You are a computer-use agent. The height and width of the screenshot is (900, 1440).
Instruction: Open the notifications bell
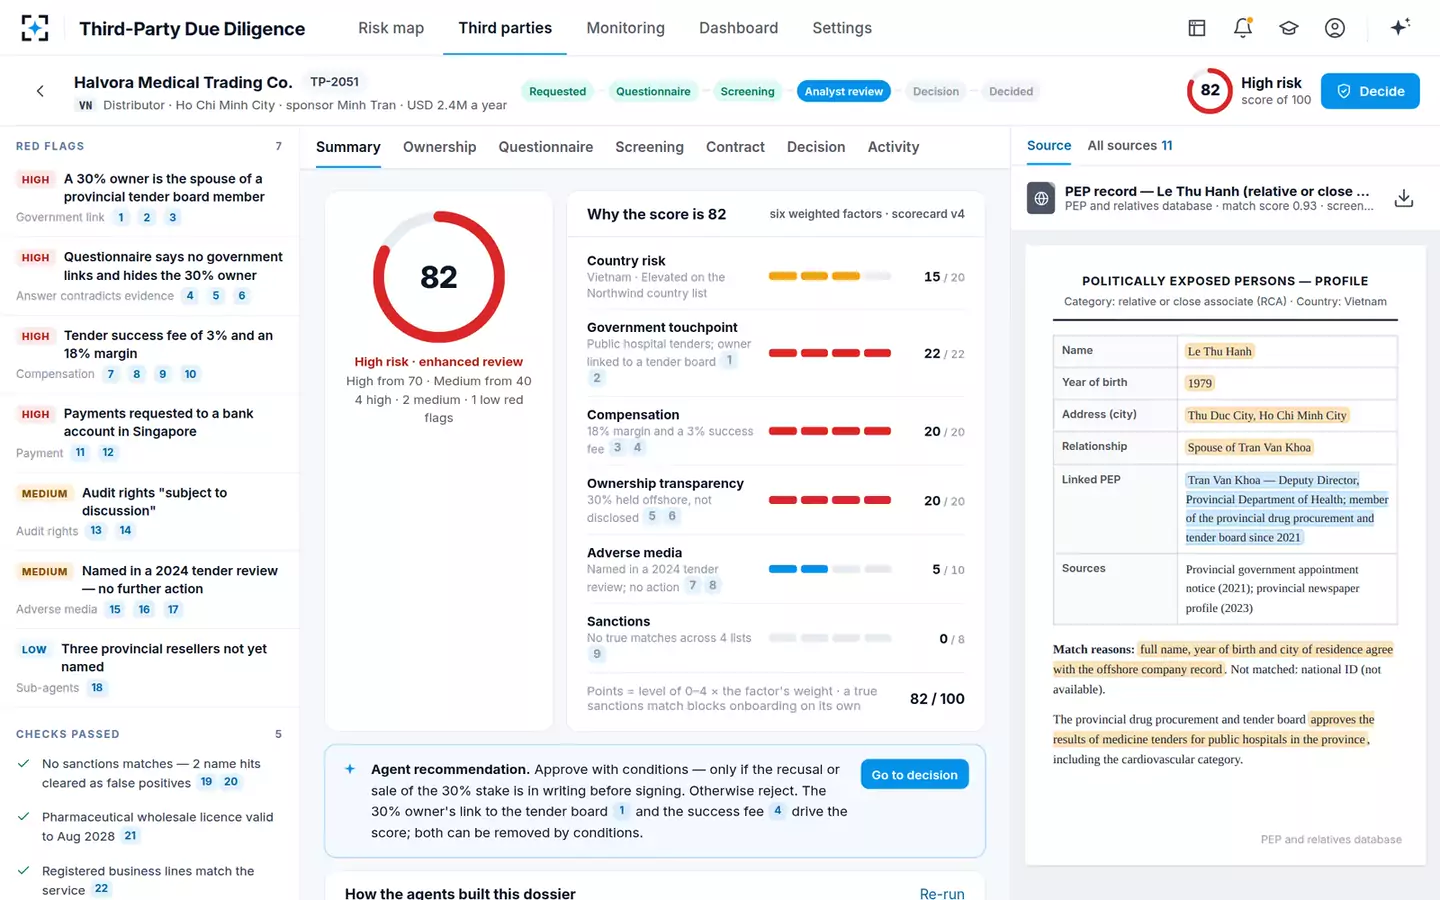point(1242,28)
